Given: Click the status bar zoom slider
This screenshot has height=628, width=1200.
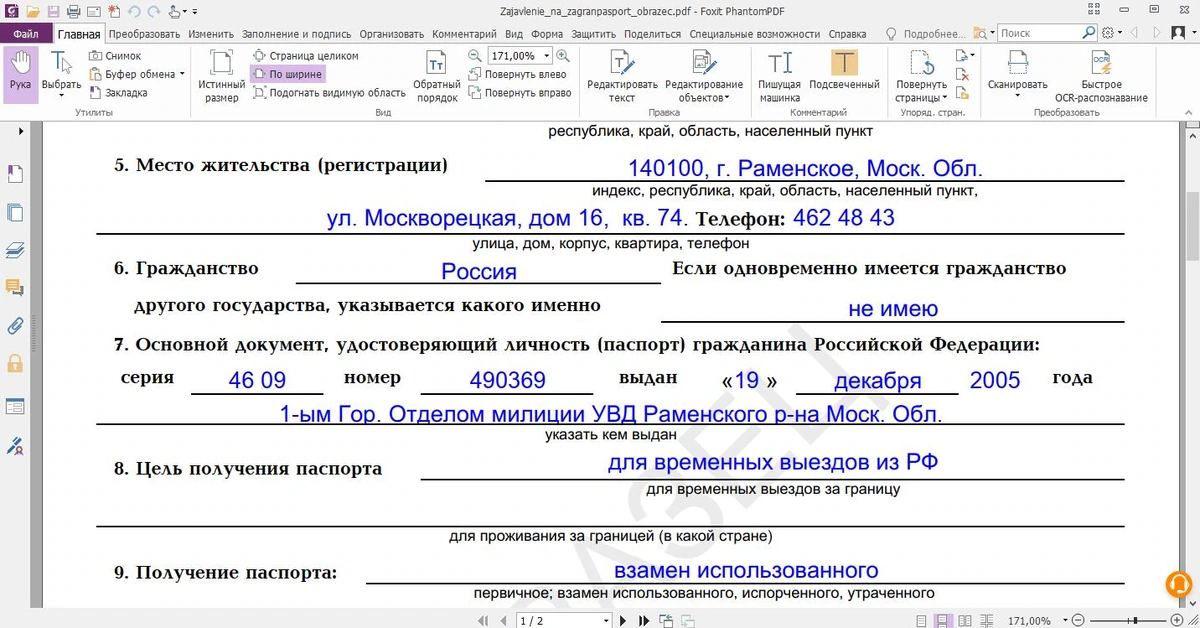Looking at the screenshot, I should [1126, 620].
